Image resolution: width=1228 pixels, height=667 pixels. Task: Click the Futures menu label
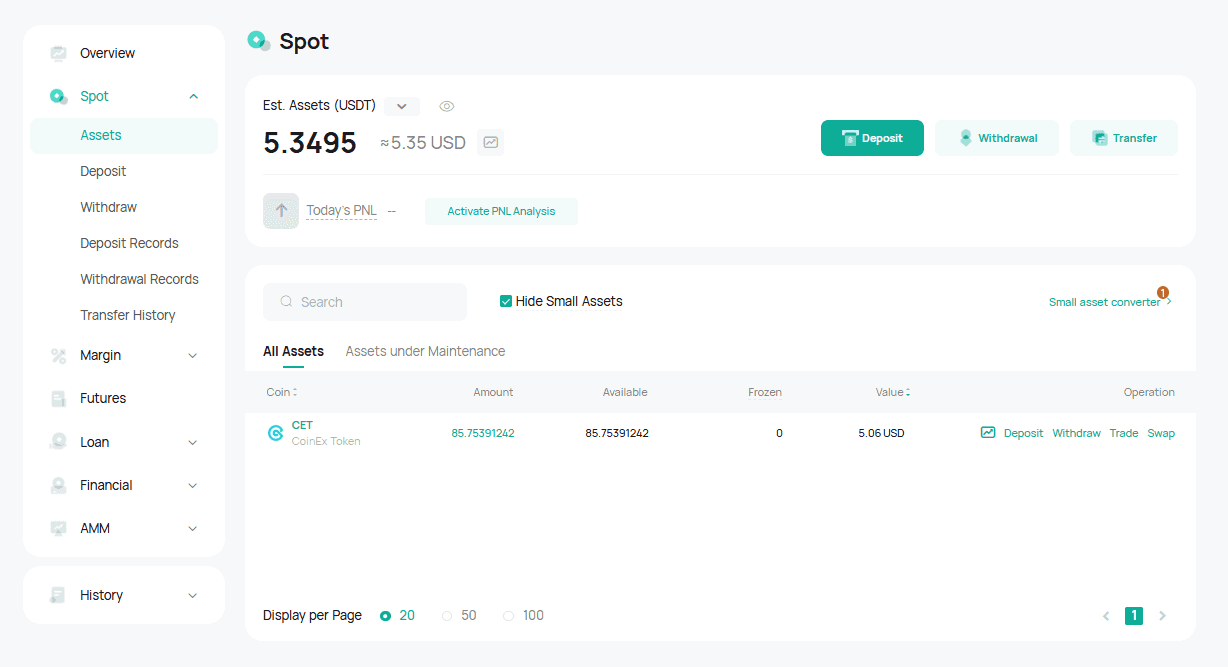pyautogui.click(x=103, y=399)
